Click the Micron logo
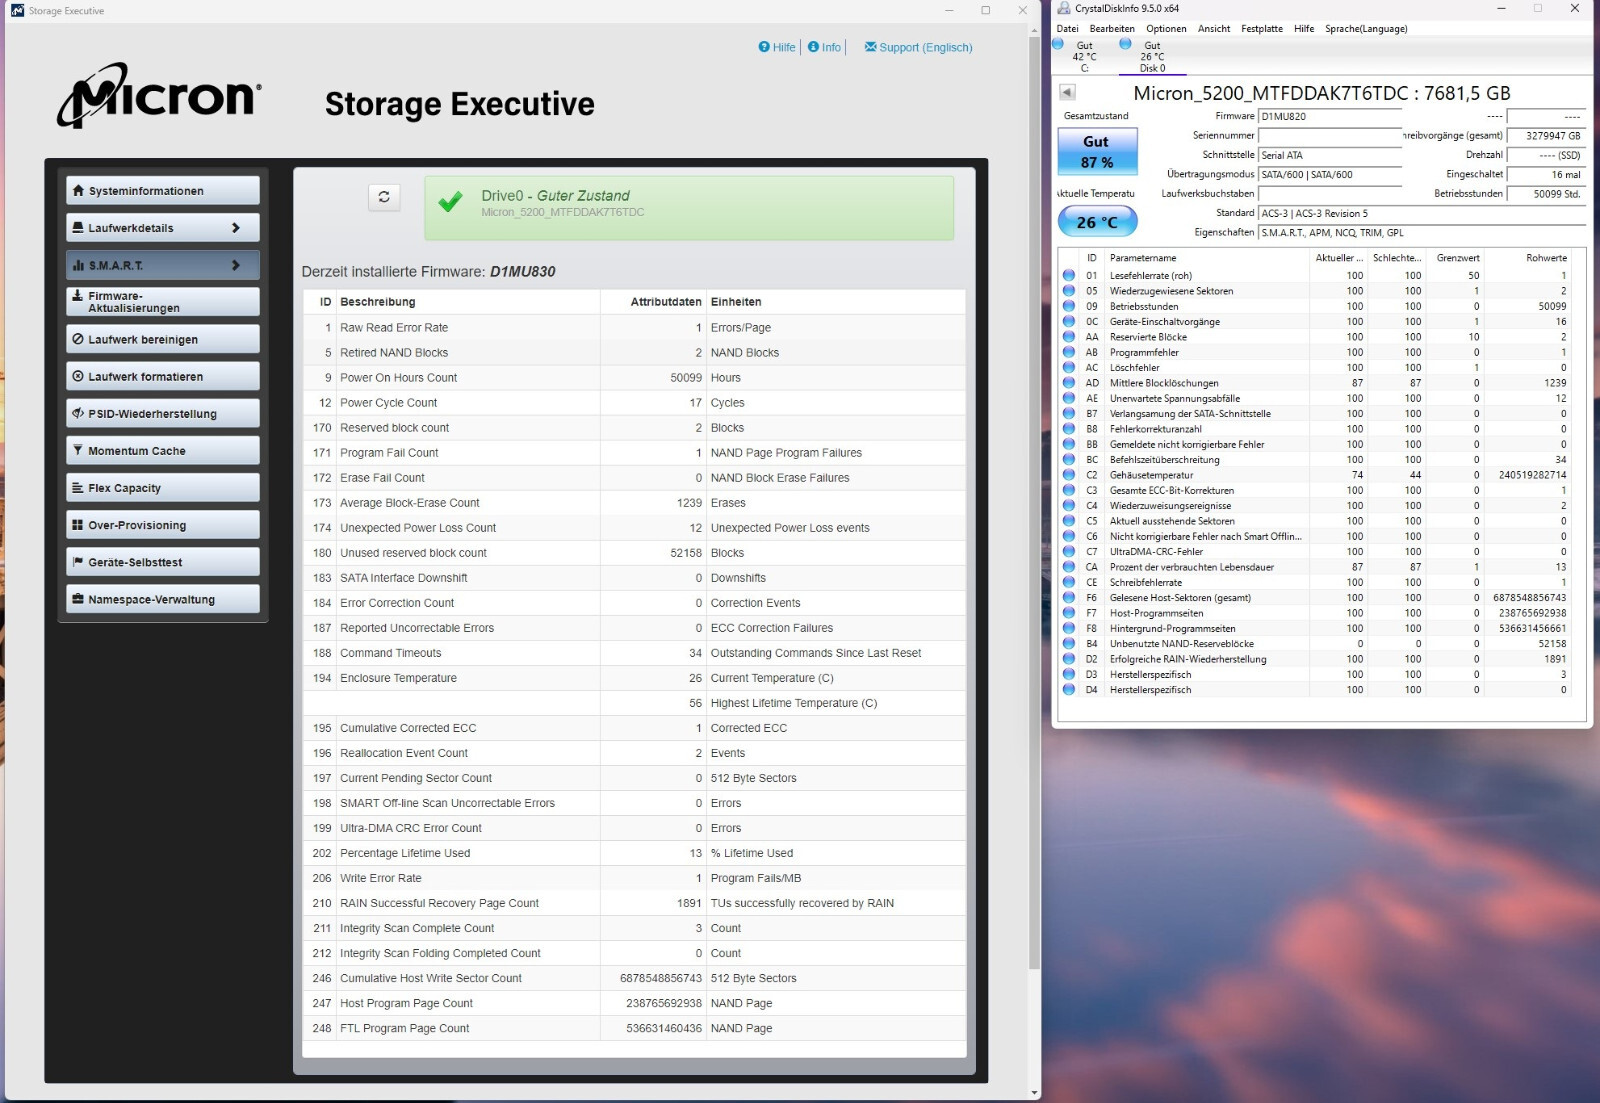This screenshot has width=1600, height=1103. [x=159, y=96]
